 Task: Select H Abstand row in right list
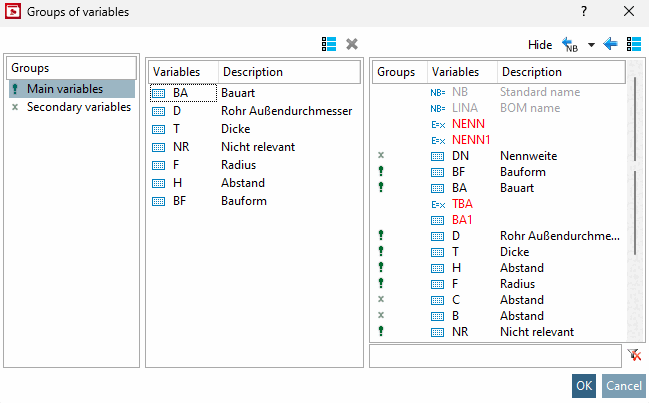(499, 268)
